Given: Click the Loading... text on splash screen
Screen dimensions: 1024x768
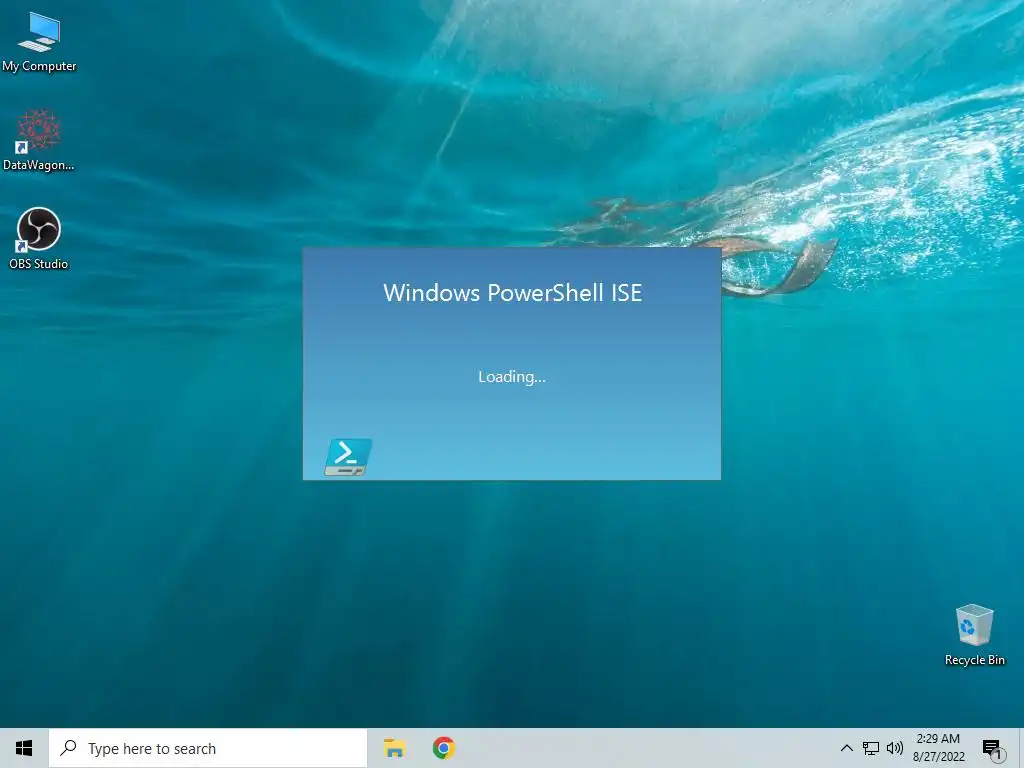Looking at the screenshot, I should tap(512, 377).
